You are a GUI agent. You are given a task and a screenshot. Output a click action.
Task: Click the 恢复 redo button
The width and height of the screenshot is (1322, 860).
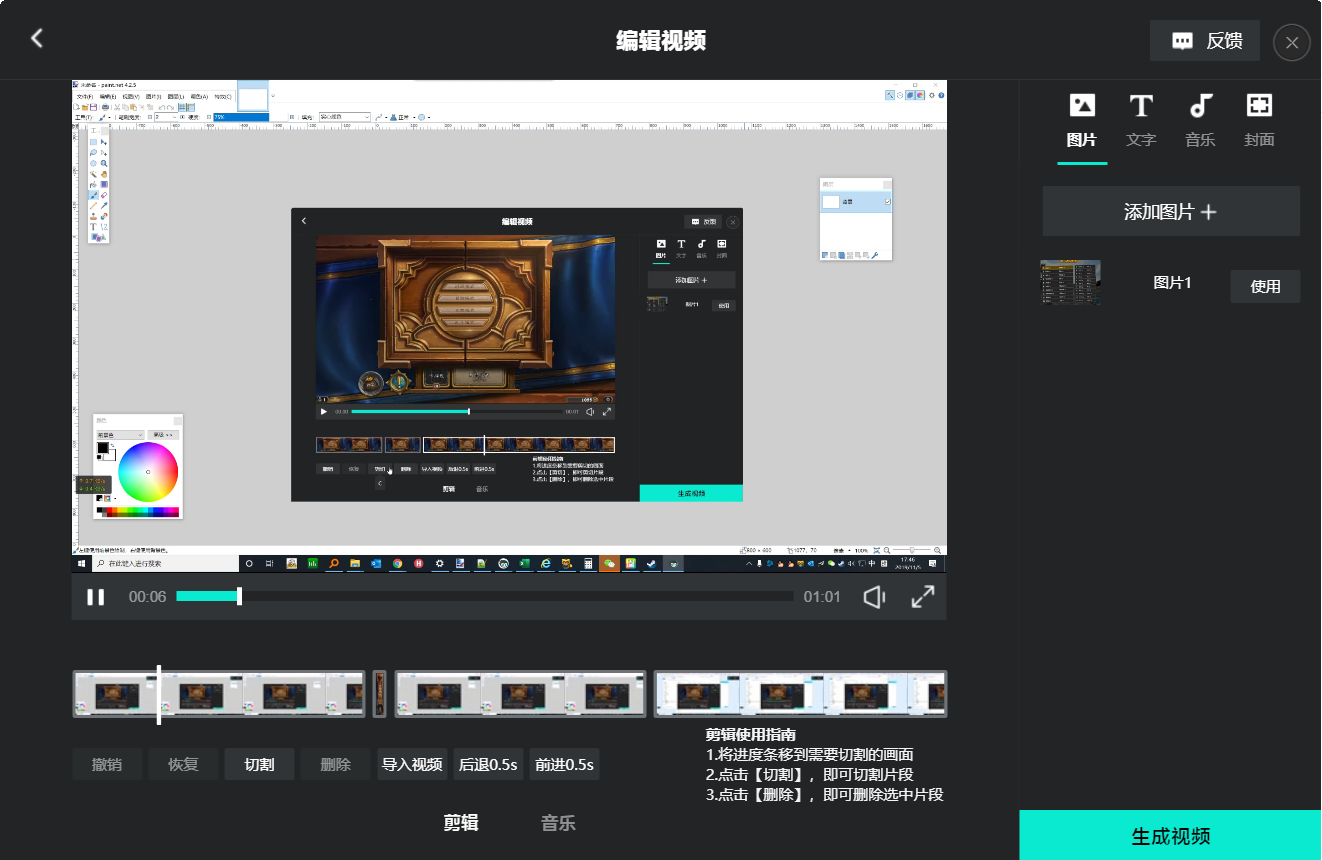pos(183,764)
